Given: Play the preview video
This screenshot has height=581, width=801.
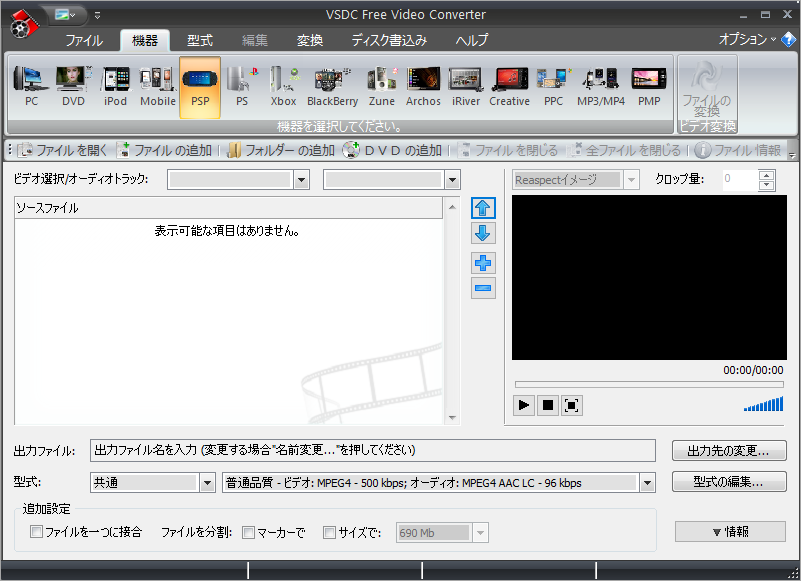Looking at the screenshot, I should point(524,406).
